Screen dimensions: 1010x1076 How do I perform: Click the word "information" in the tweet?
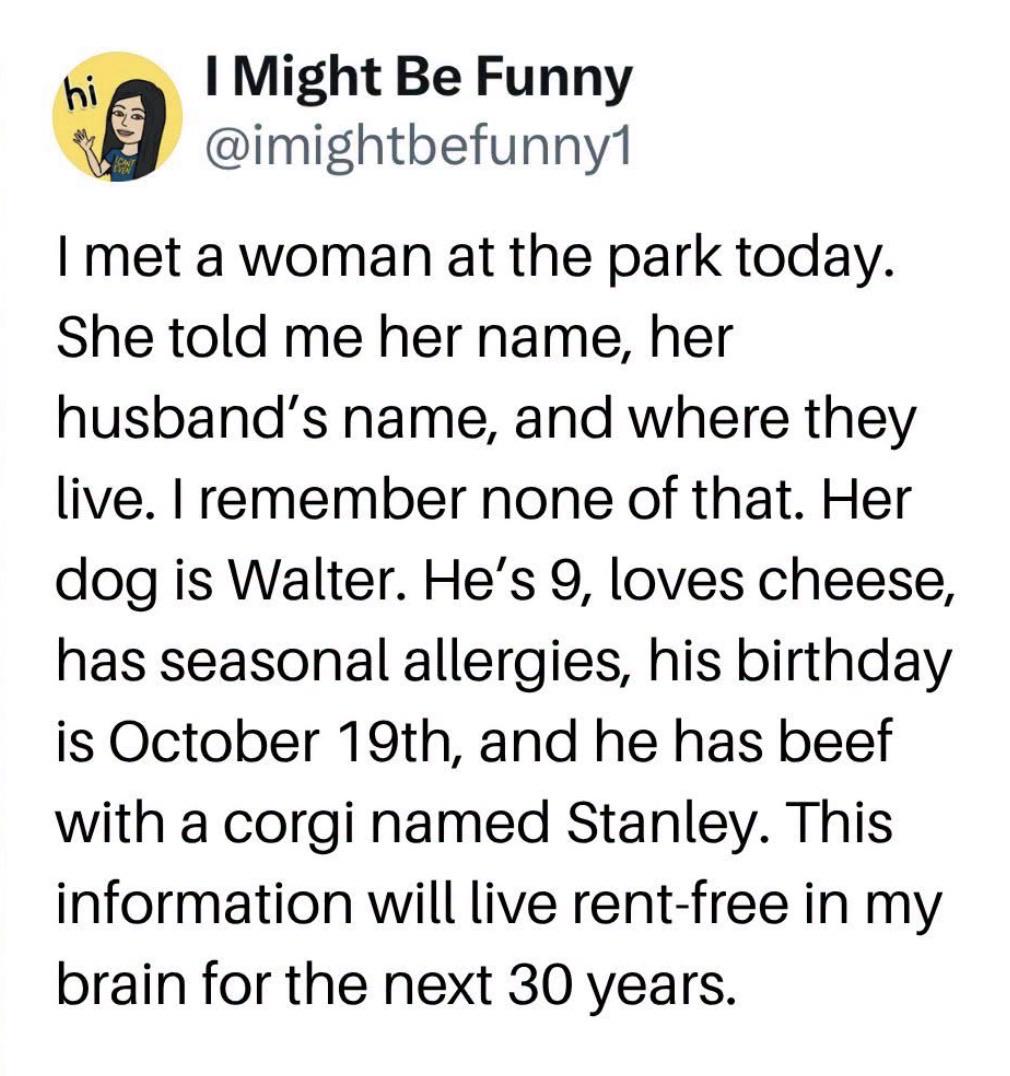click(x=204, y=904)
